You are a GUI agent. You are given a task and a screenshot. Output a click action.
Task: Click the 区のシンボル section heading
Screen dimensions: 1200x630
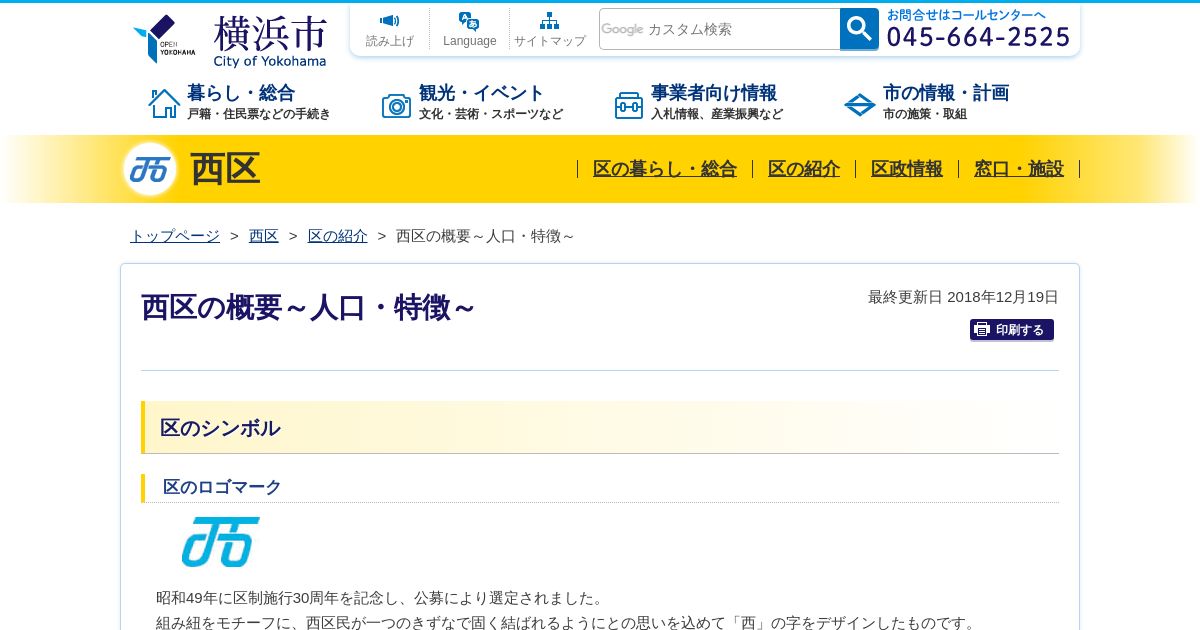[x=220, y=428]
